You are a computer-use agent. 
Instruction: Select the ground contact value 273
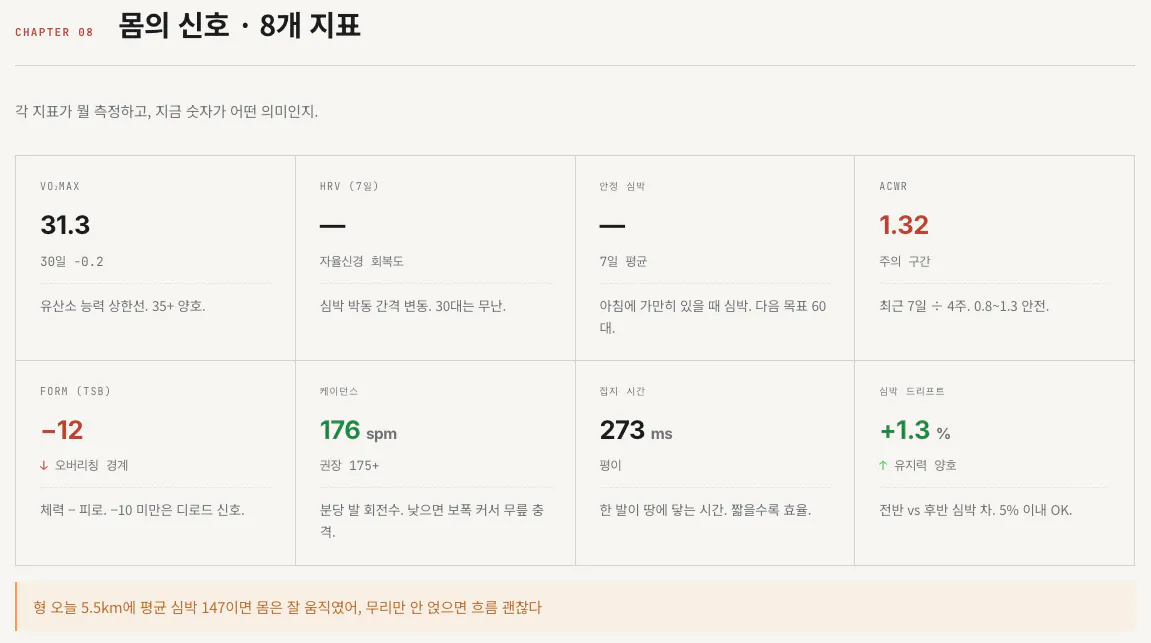(622, 430)
